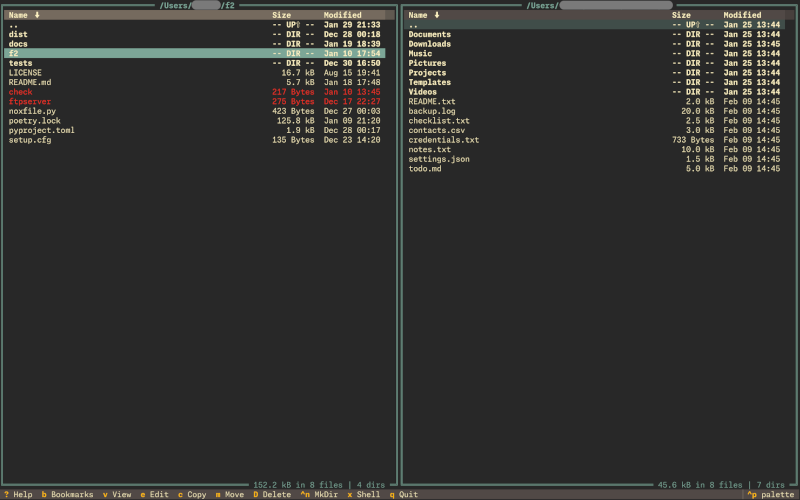Click 20.0 kB size of backup.log
This screenshot has width=800, height=500.
(697, 111)
